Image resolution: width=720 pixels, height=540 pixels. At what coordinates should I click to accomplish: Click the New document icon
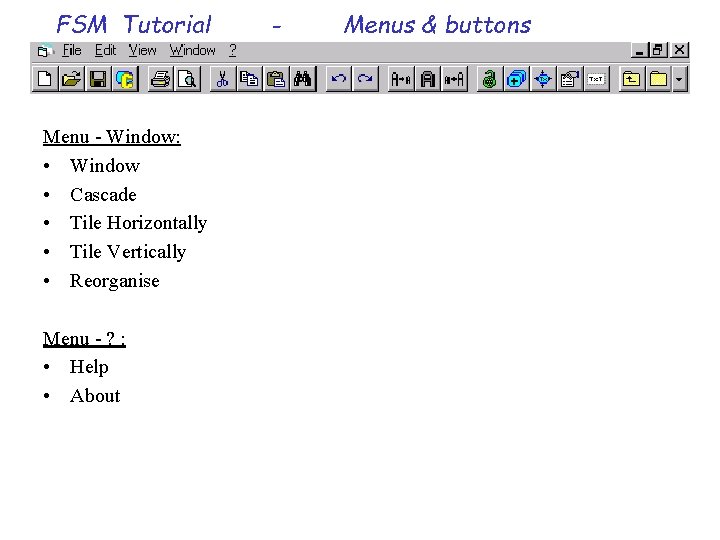point(45,79)
